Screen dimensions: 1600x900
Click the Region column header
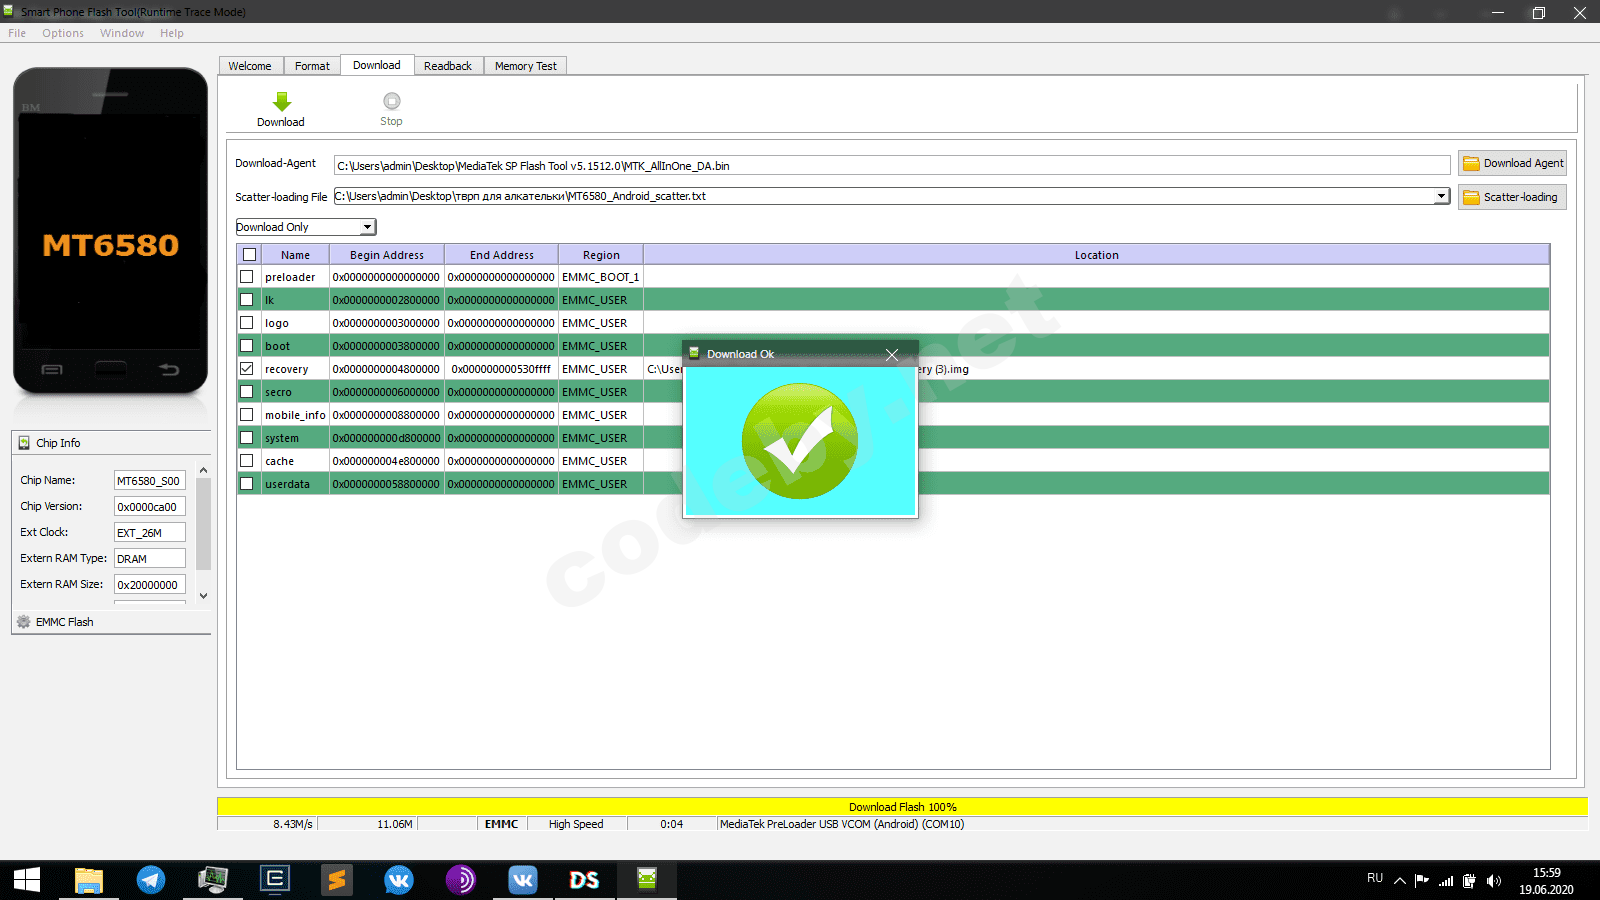point(601,255)
